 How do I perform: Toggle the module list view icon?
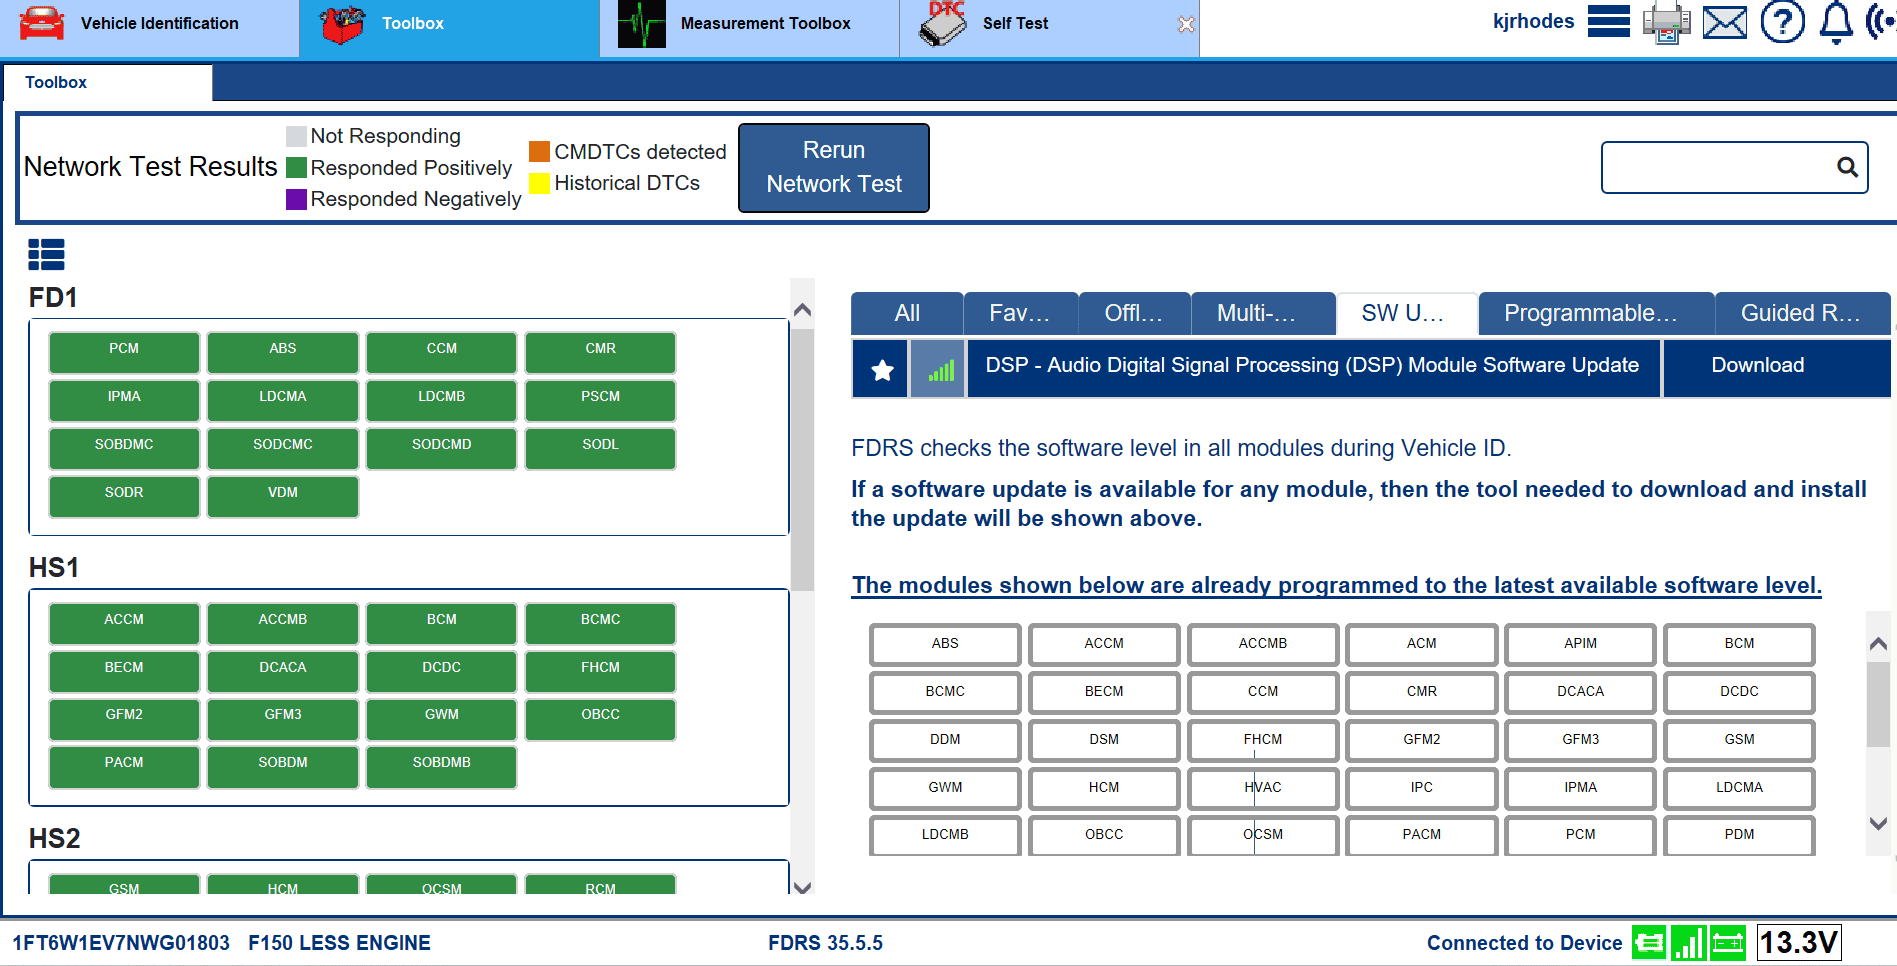(46, 255)
